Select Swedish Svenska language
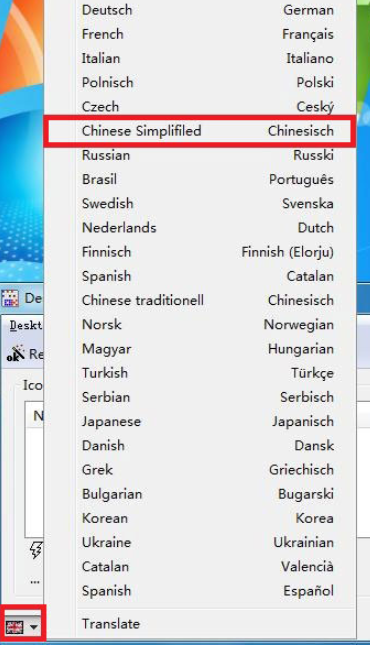This screenshot has height=647, width=370. pyautogui.click(x=200, y=203)
